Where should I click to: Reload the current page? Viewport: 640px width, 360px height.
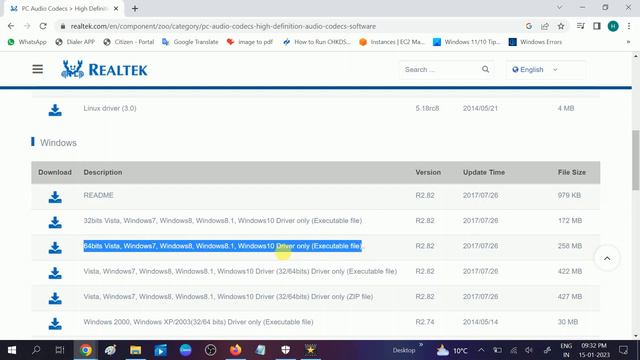click(x=43, y=26)
